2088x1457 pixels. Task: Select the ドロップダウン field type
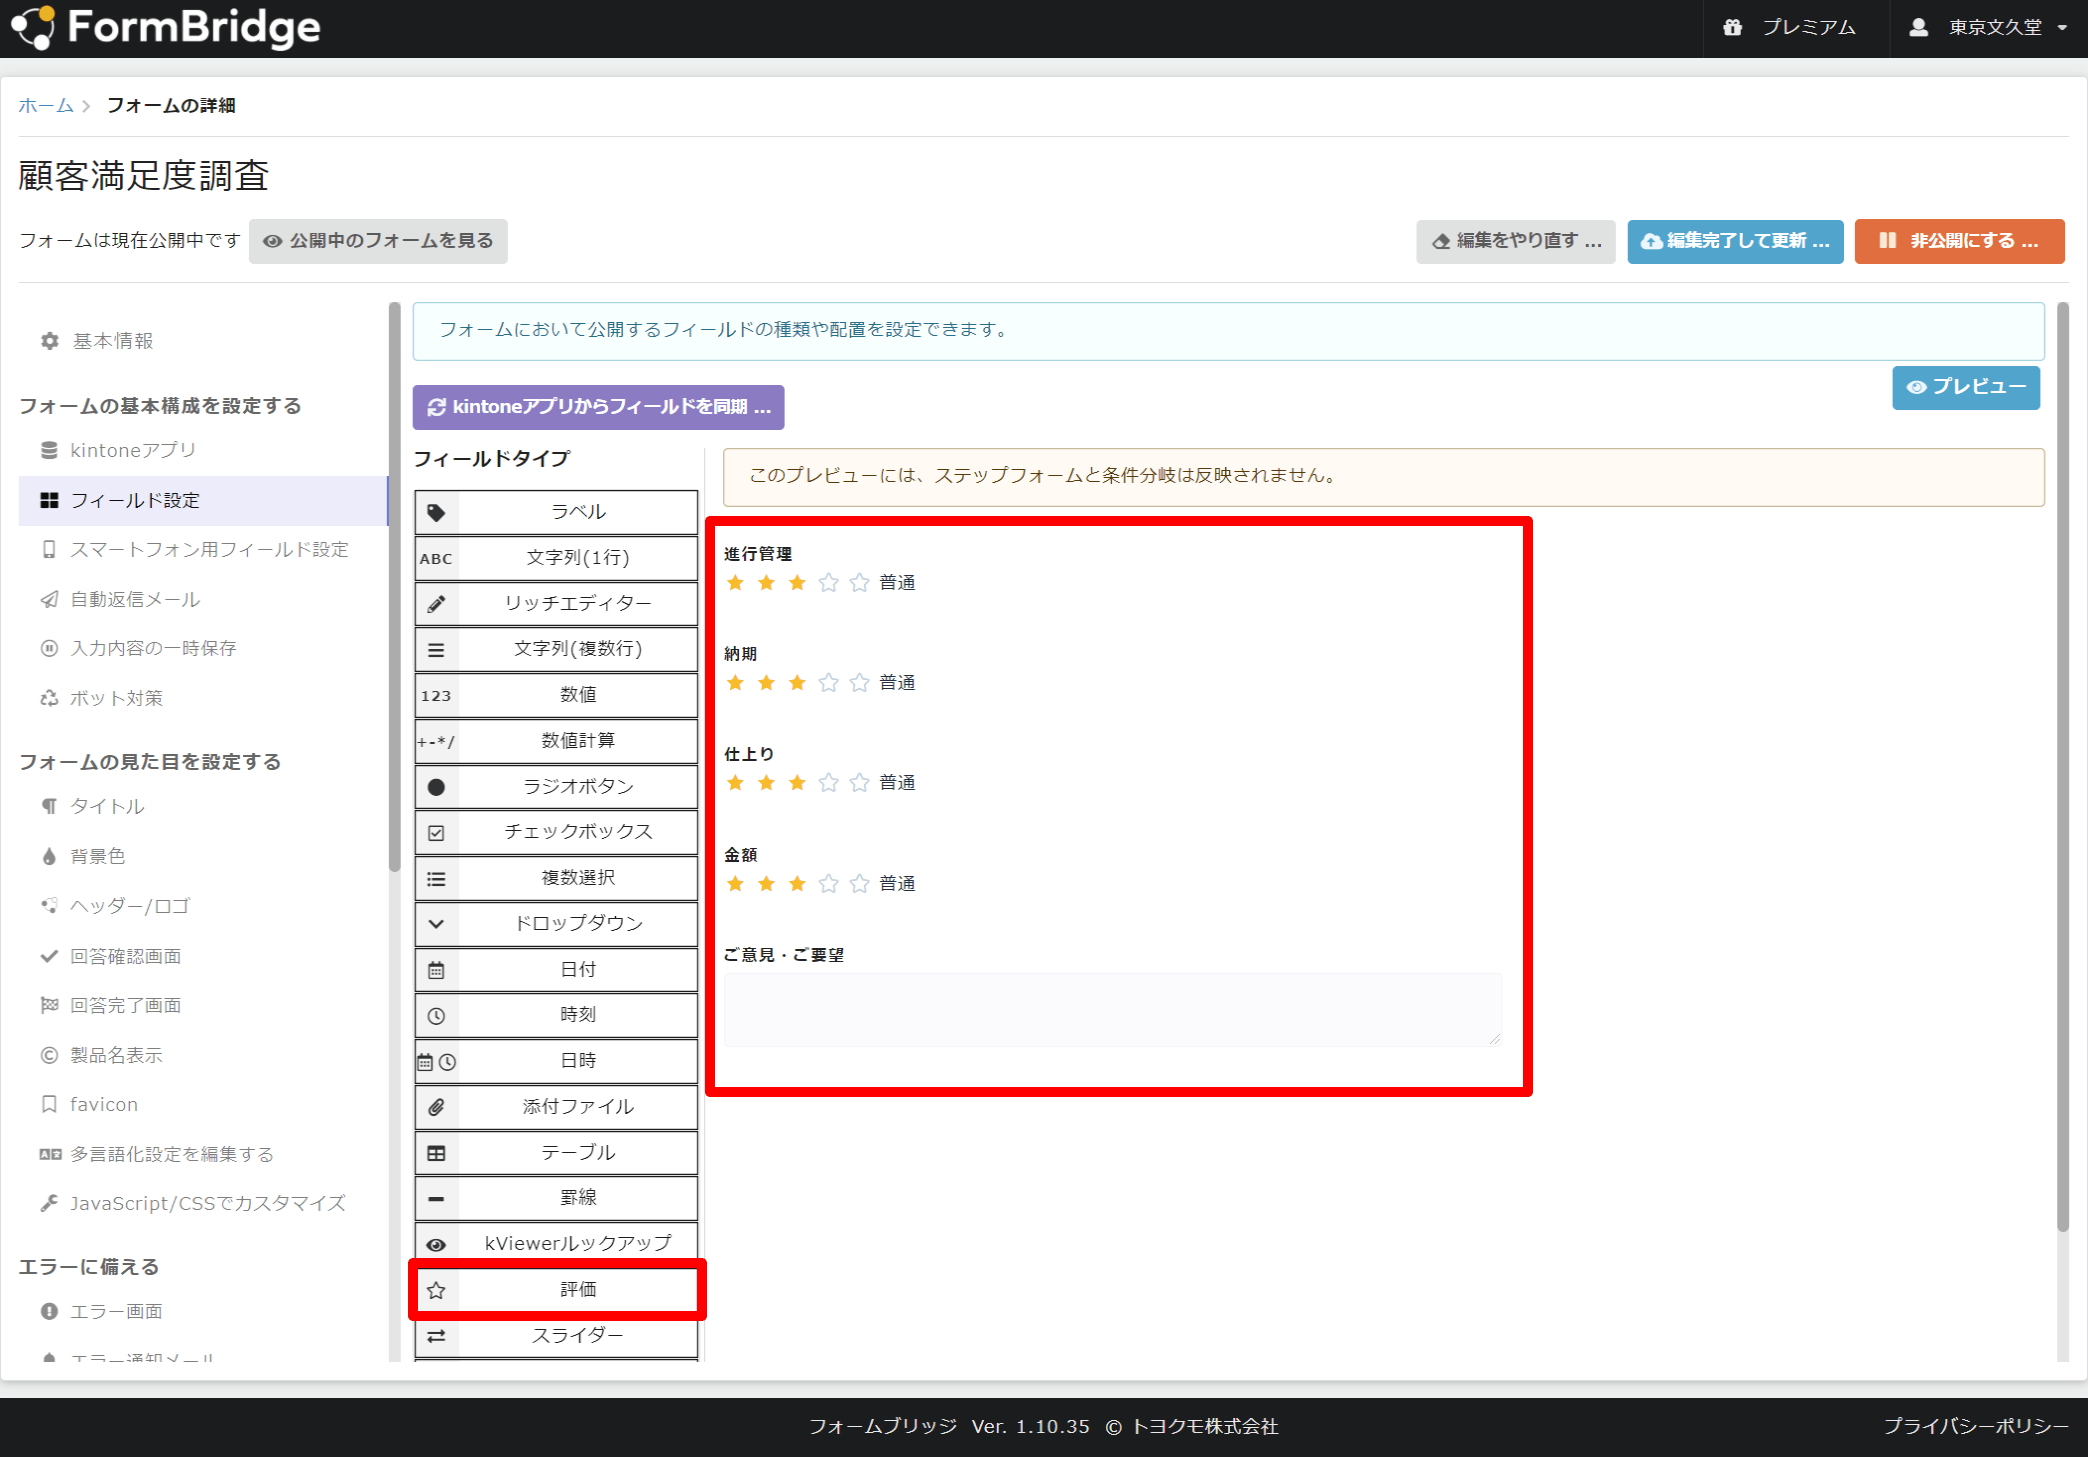577,924
